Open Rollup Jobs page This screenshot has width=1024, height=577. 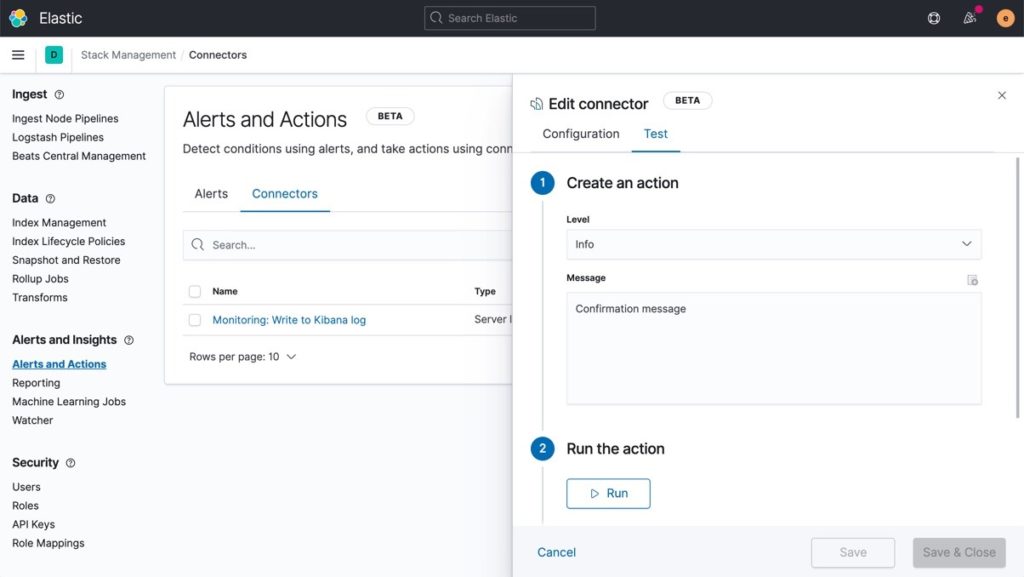click(40, 279)
